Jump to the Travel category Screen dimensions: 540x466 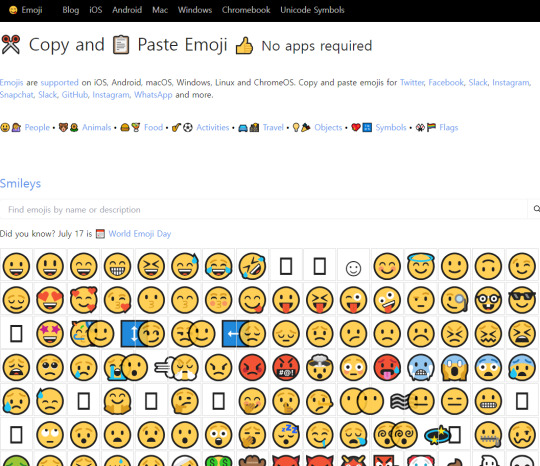coord(273,127)
